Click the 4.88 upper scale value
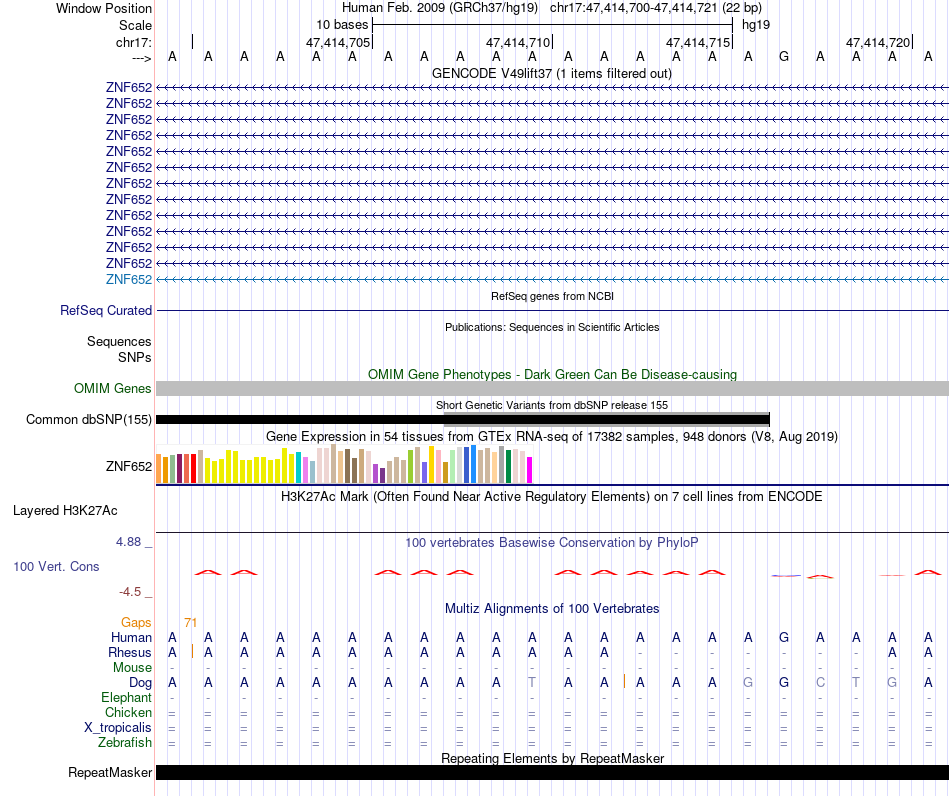The width and height of the screenshot is (950, 796). click(128, 542)
